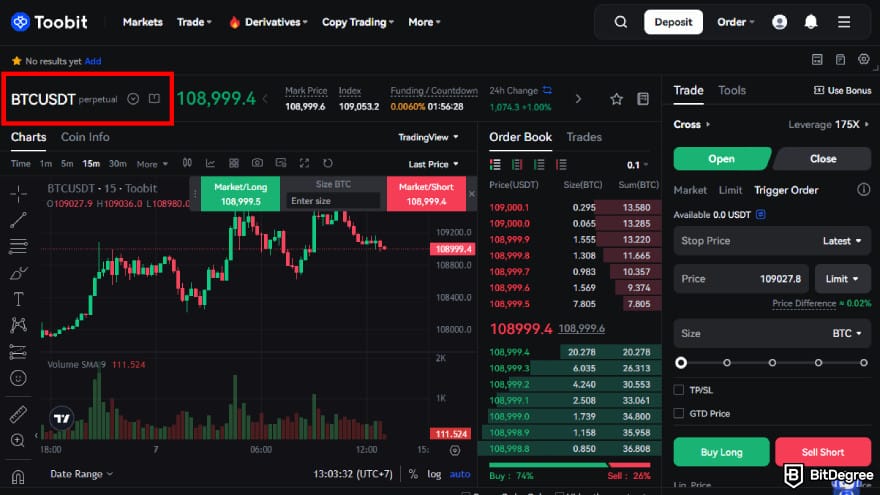Switch to Coin Info tab

(85, 137)
